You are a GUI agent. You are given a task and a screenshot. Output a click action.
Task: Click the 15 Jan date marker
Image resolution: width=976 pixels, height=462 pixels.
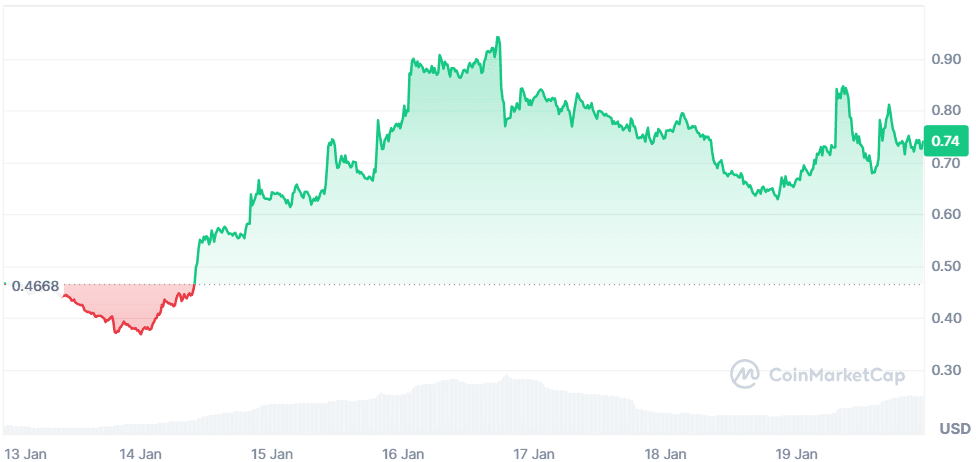(272, 454)
